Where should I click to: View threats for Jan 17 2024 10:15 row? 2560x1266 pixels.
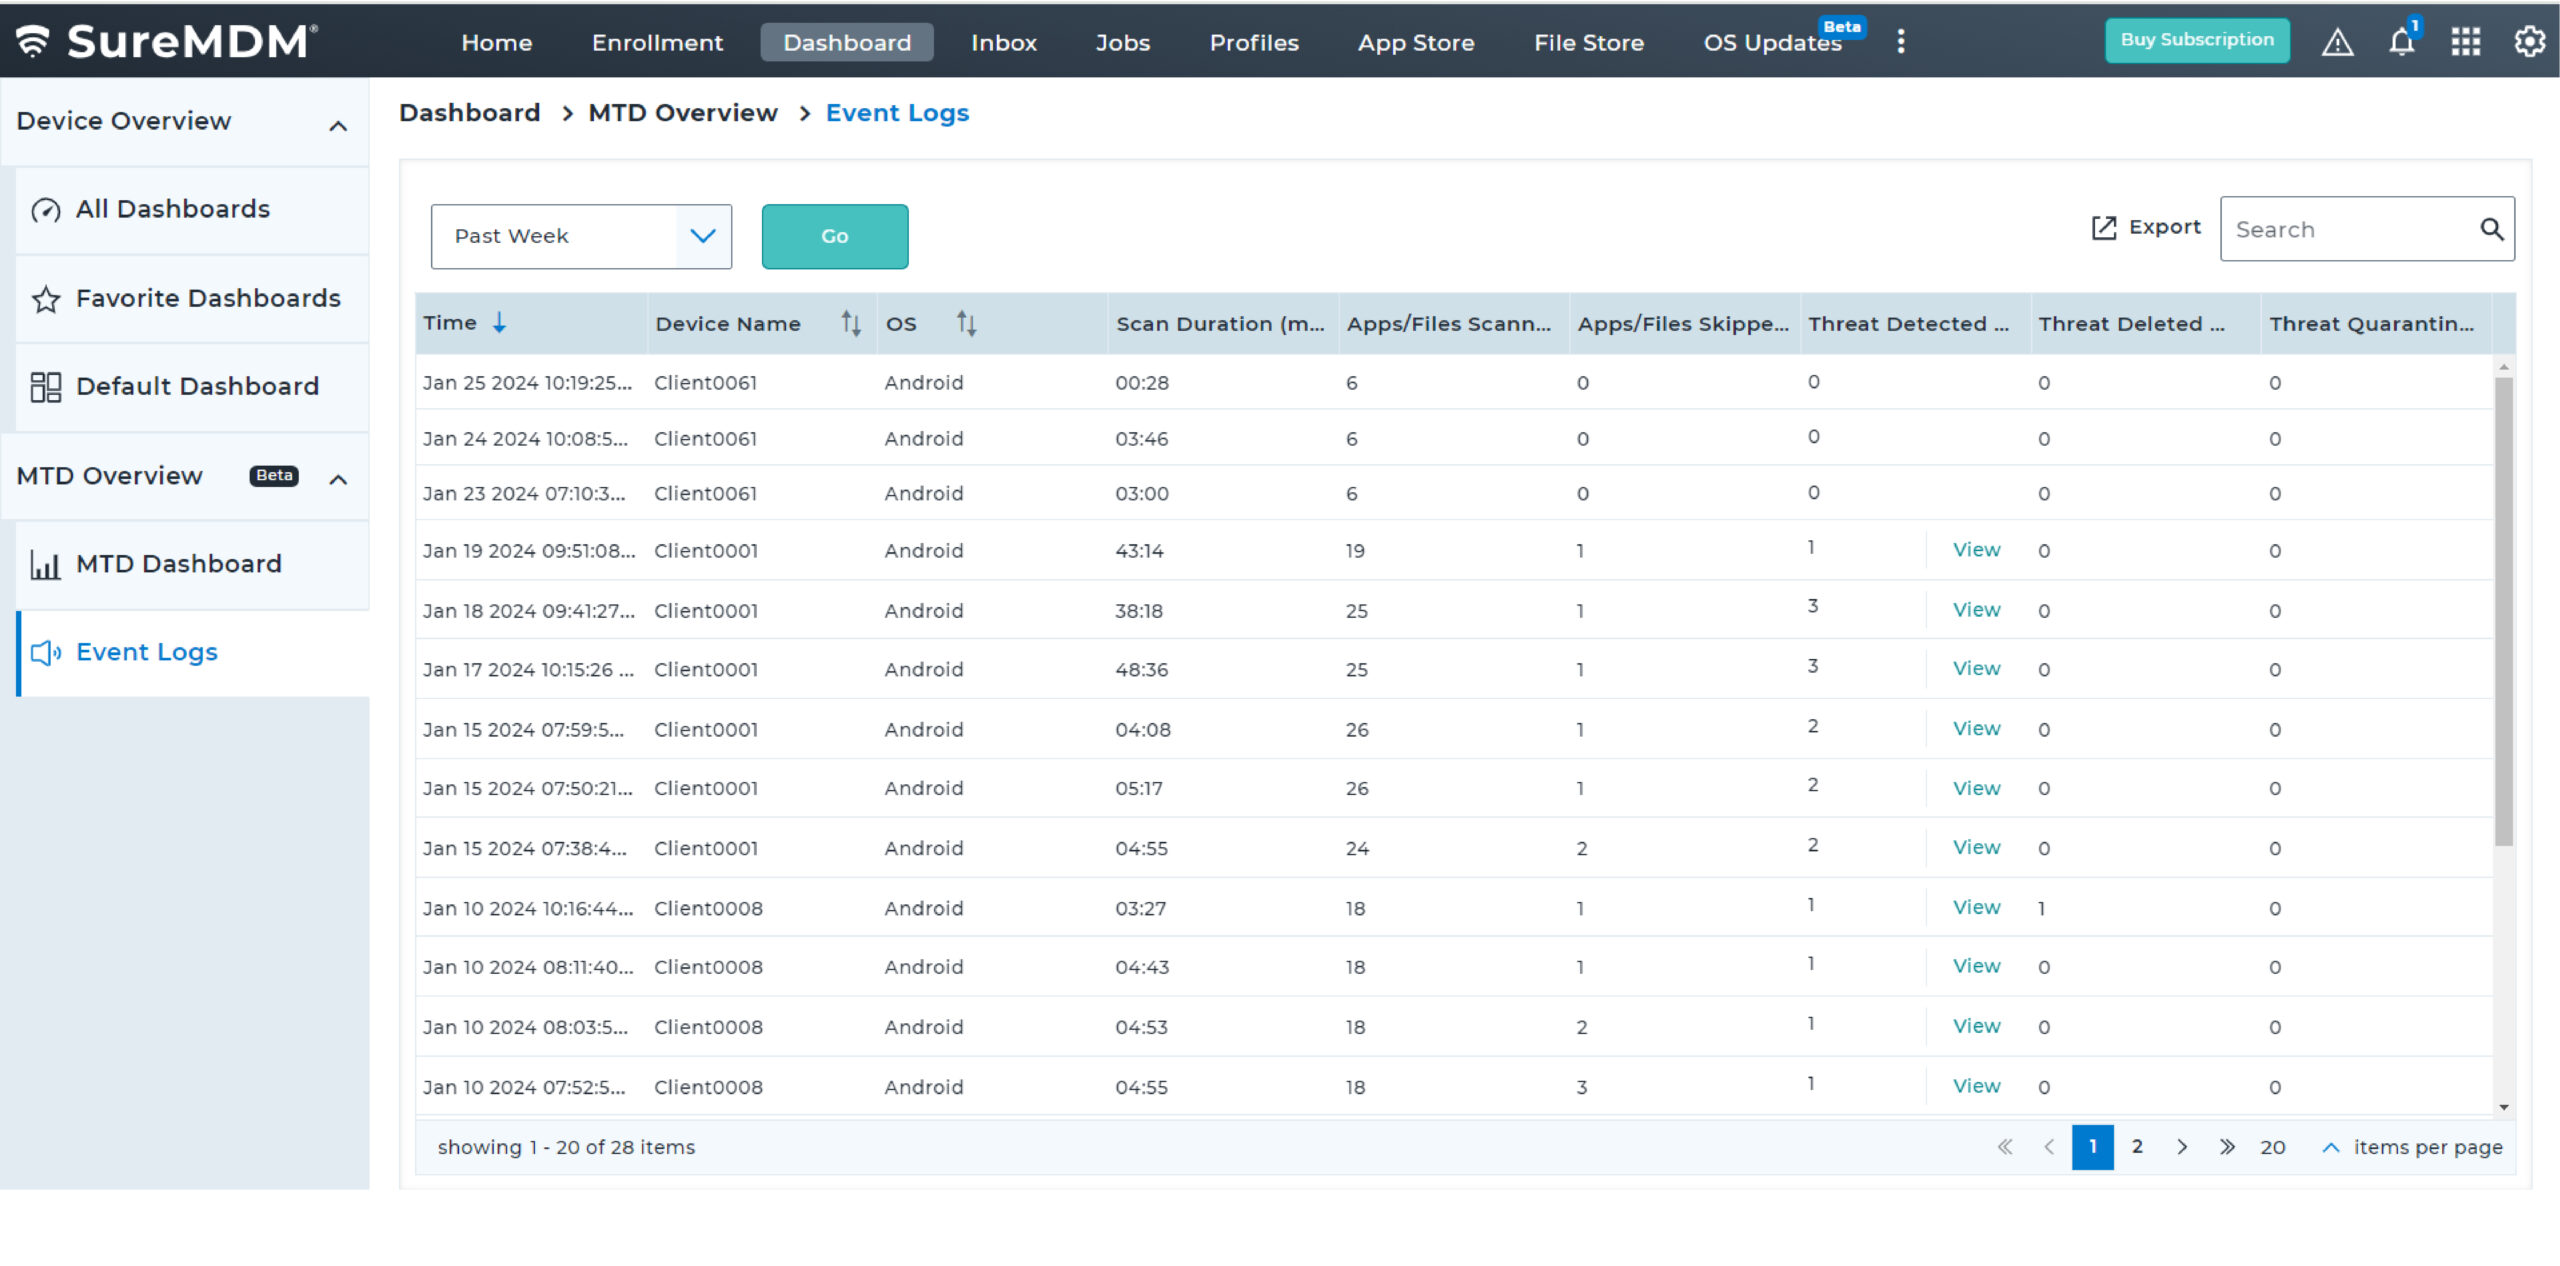pos(1976,669)
